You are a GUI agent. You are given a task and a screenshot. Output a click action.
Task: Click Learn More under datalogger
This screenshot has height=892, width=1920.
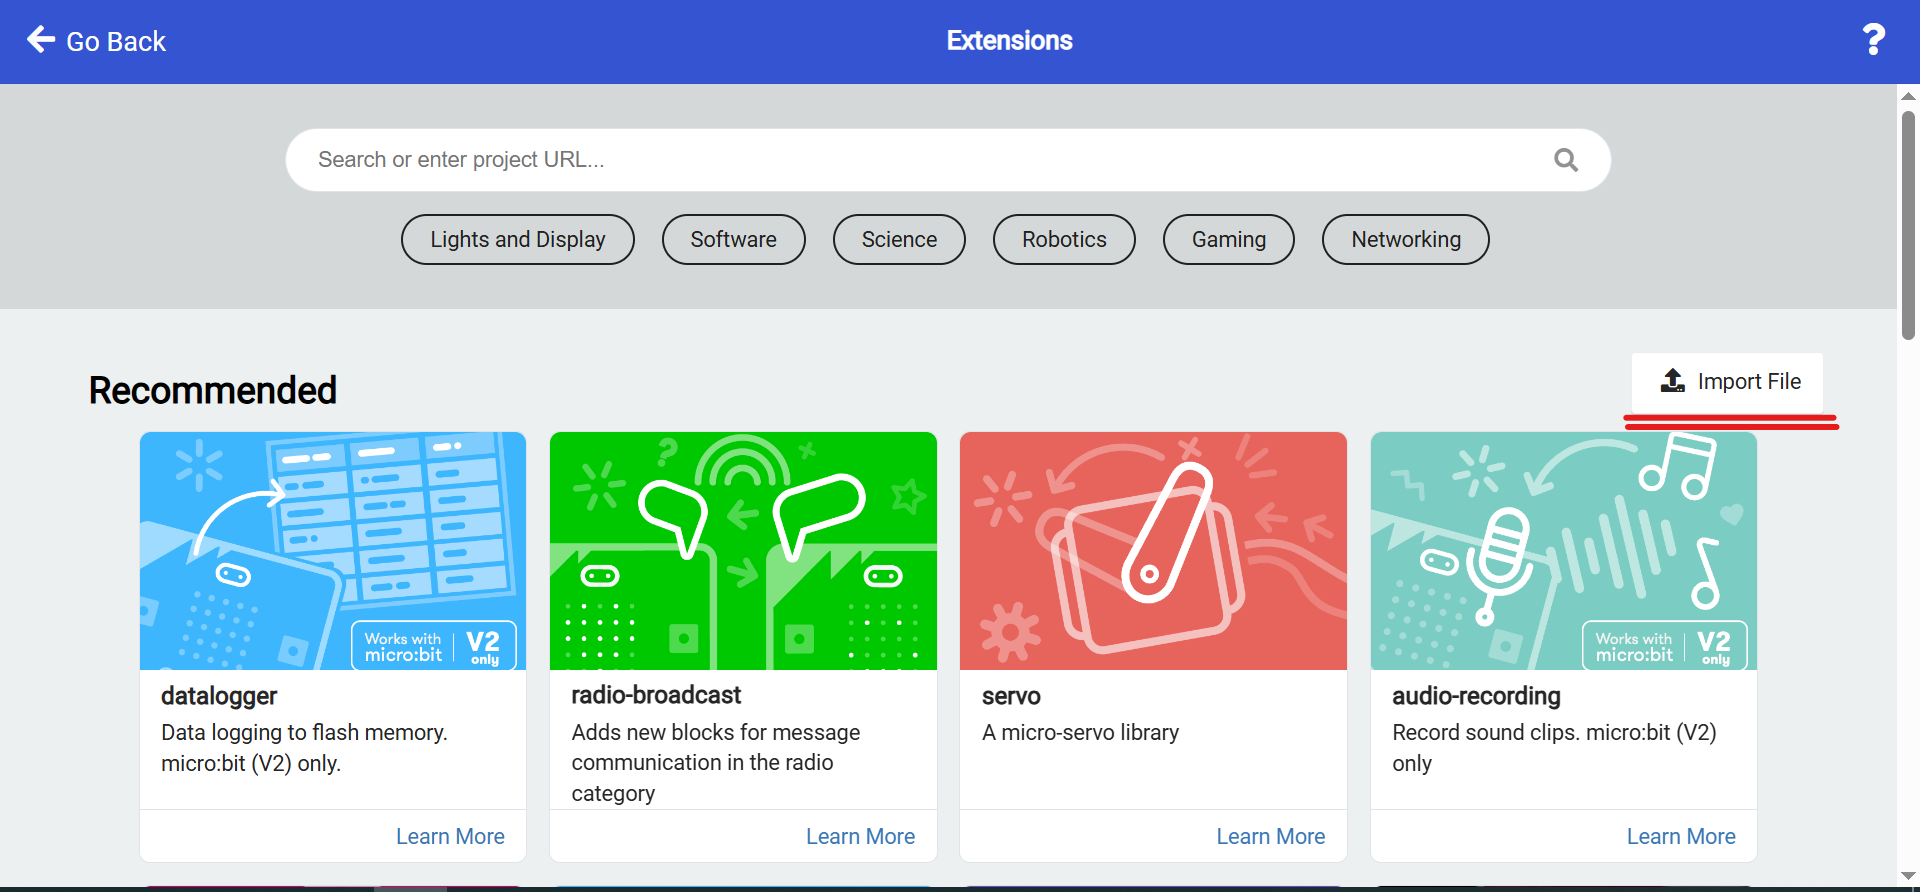(x=450, y=836)
